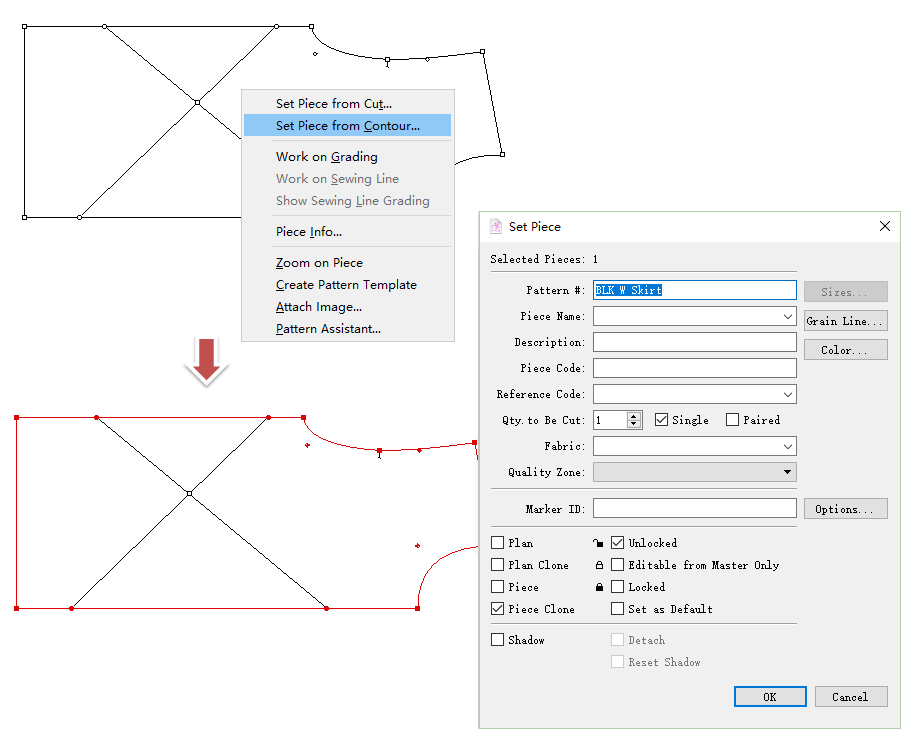Screen dimensions: 910x738
Task: Click the Set Piece dialog title icon
Action: [496, 227]
